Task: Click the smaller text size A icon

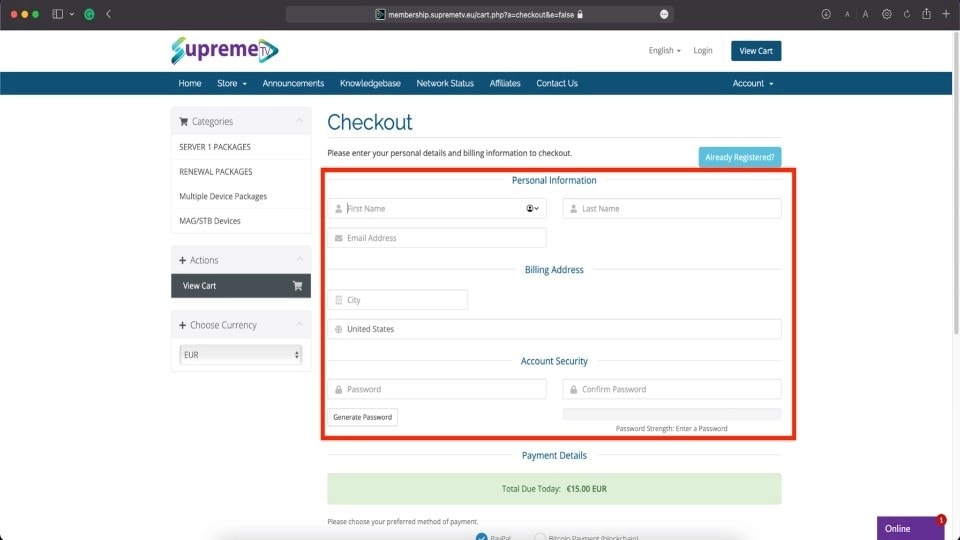Action: [847, 14]
